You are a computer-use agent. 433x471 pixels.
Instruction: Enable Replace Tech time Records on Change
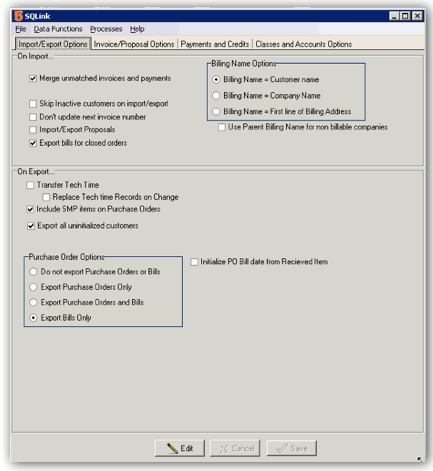(x=46, y=197)
